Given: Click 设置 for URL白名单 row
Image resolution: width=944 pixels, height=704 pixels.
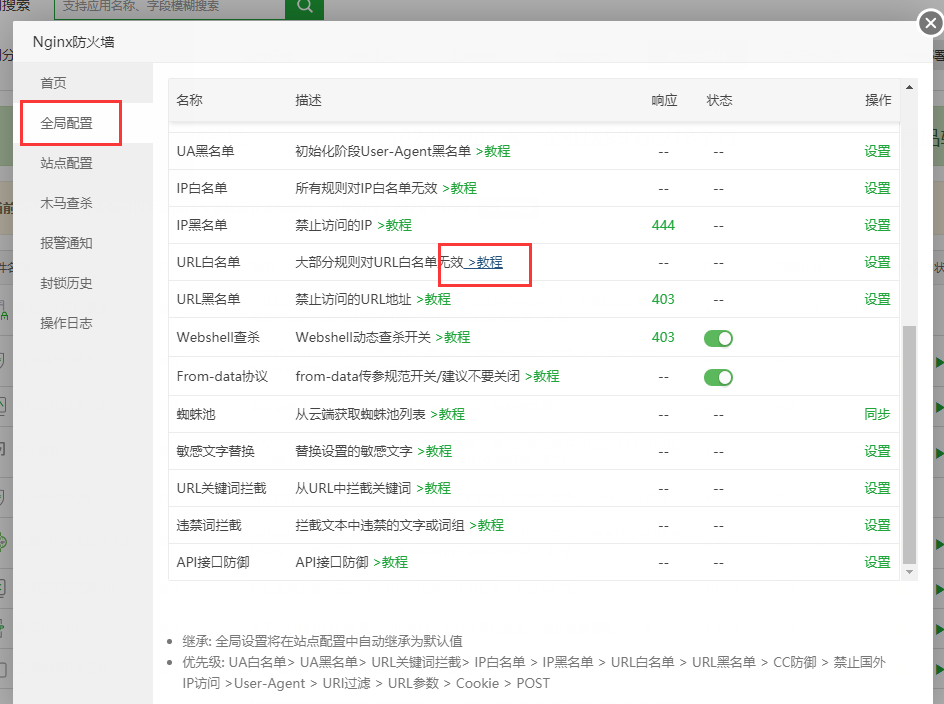Looking at the screenshot, I should click(x=877, y=263).
